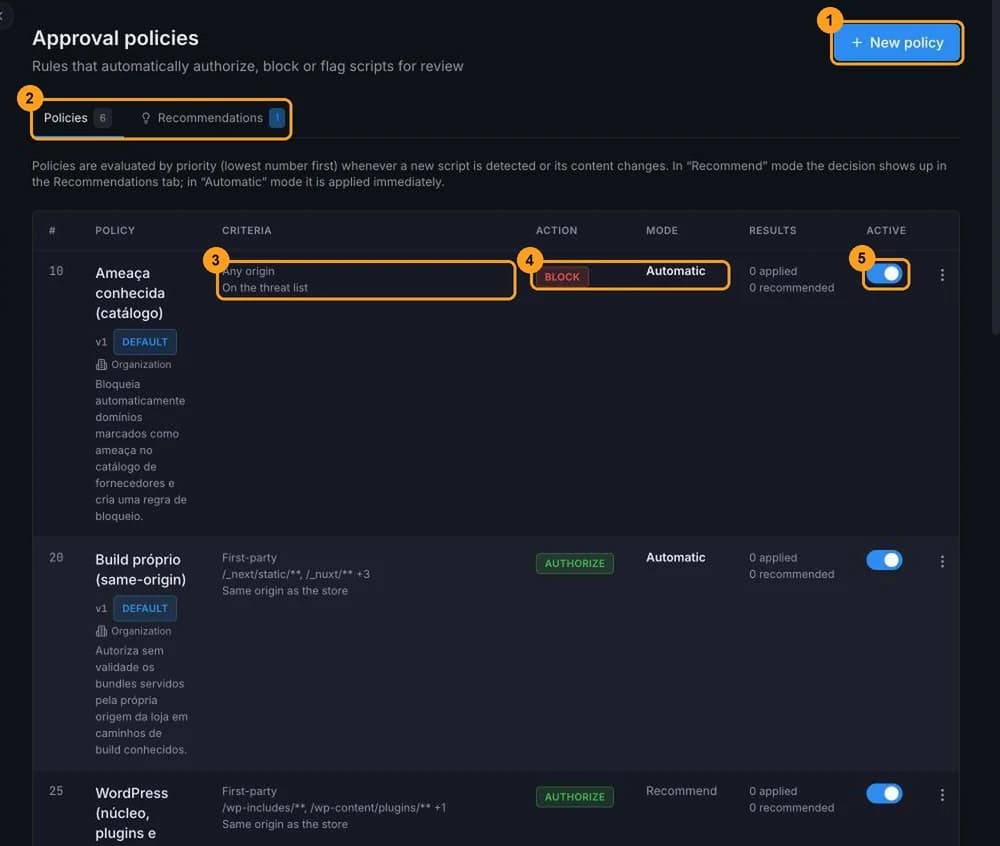This screenshot has width=1000, height=846.
Task: Click 'Any origin' criteria text
Action: click(248, 271)
